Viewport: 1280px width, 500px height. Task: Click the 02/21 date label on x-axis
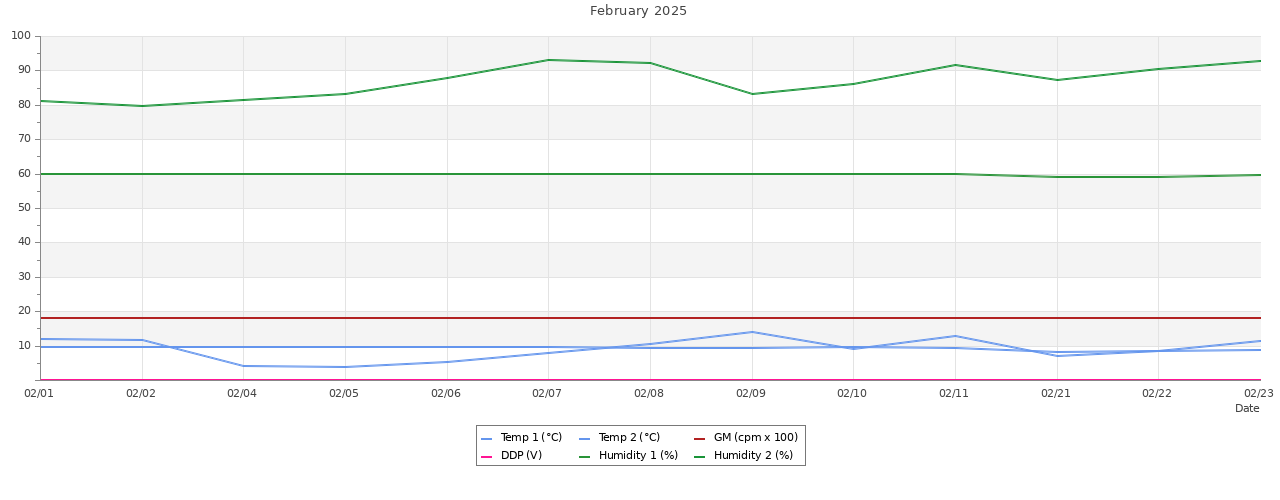coord(1056,394)
